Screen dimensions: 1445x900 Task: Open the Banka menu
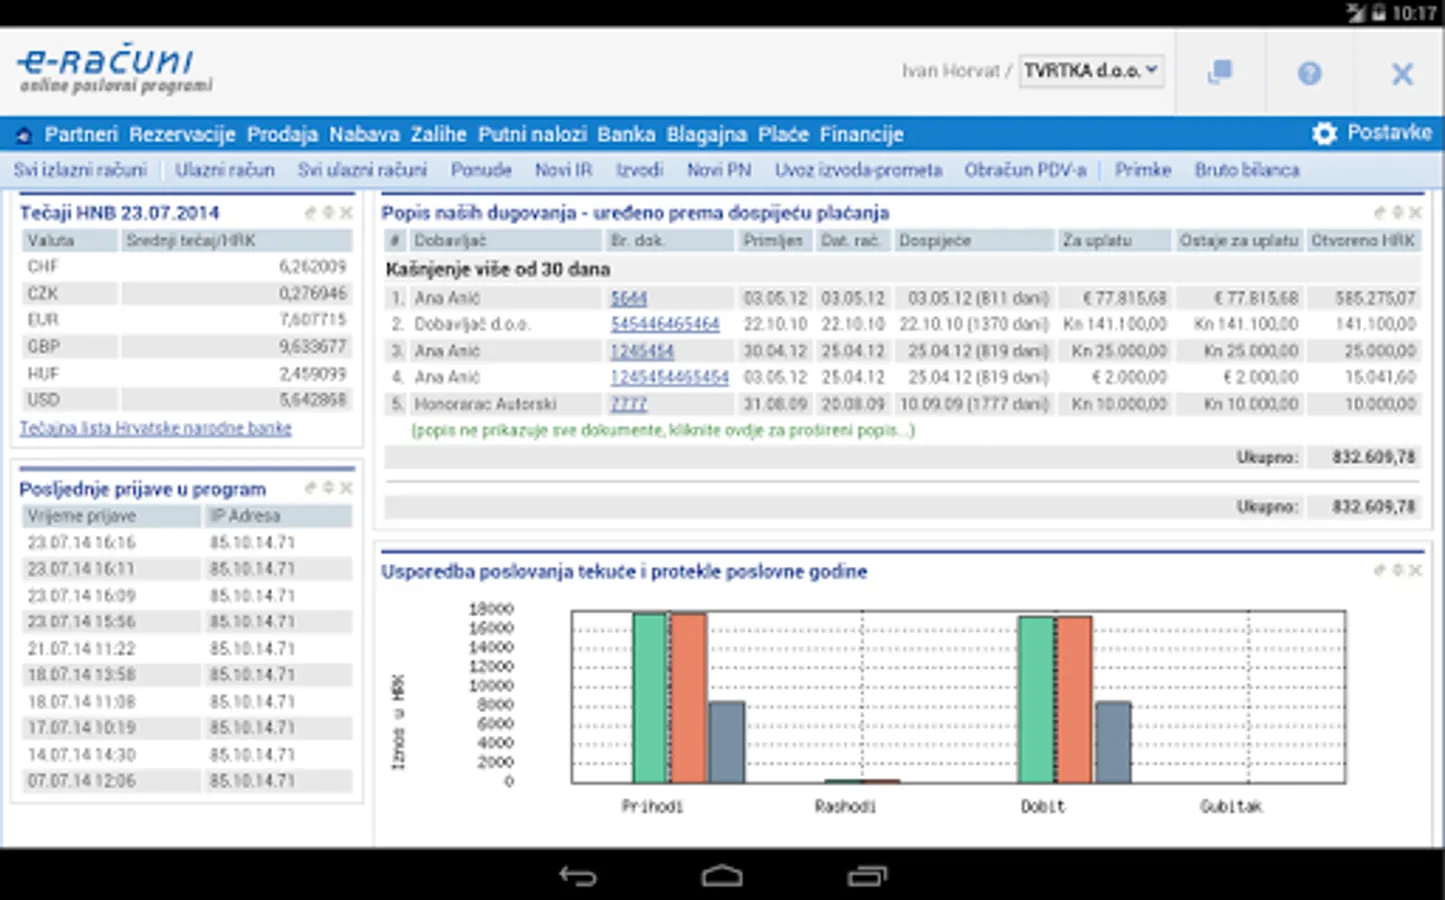tap(626, 134)
